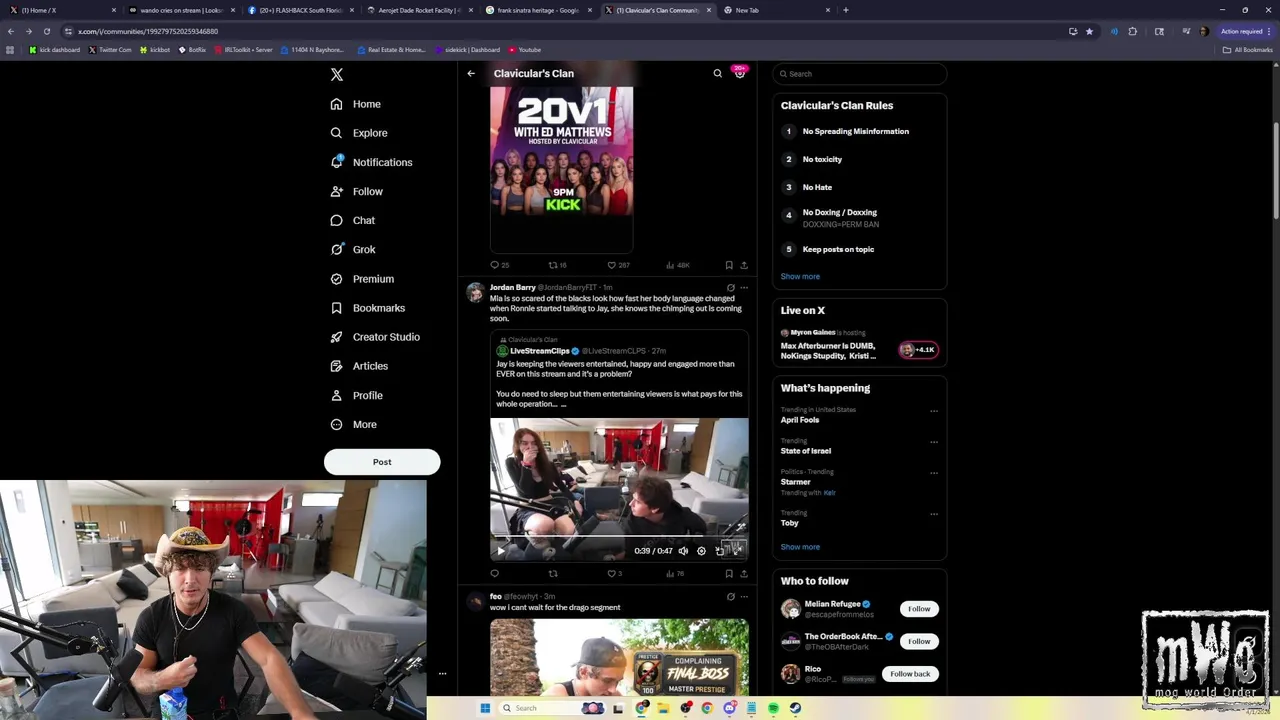Seek on the video progress bar
The height and width of the screenshot is (720, 1280).
click(619, 536)
